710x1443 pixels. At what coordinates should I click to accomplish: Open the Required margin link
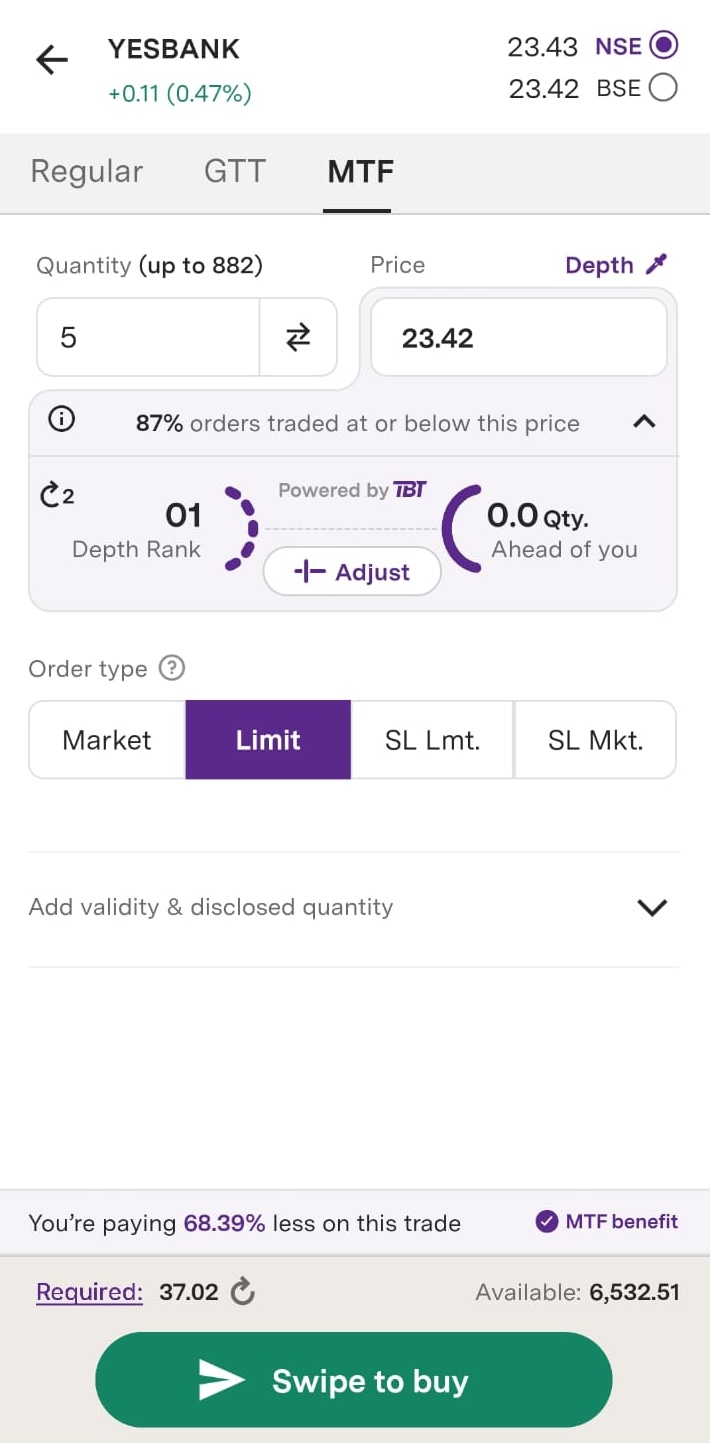[x=89, y=1292]
